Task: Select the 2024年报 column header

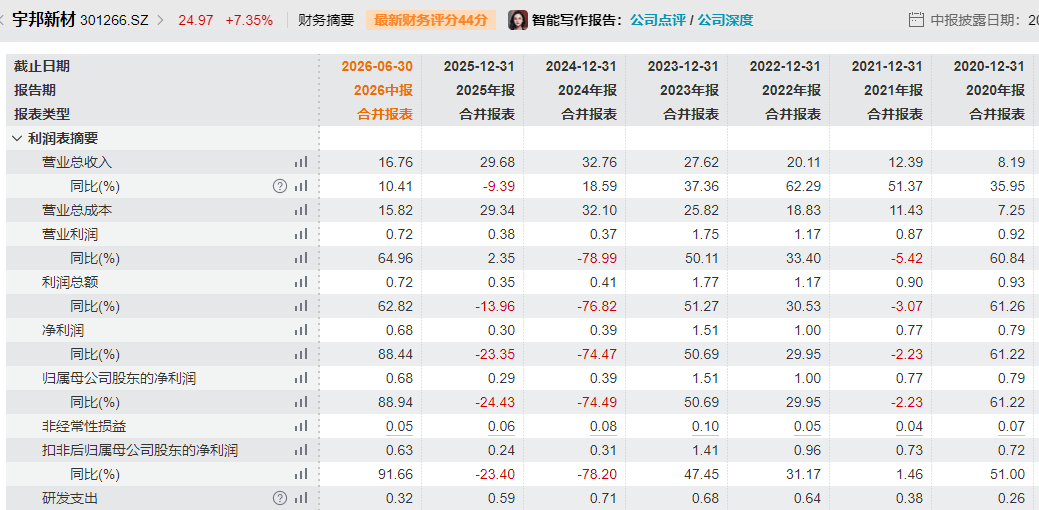Action: click(x=589, y=90)
